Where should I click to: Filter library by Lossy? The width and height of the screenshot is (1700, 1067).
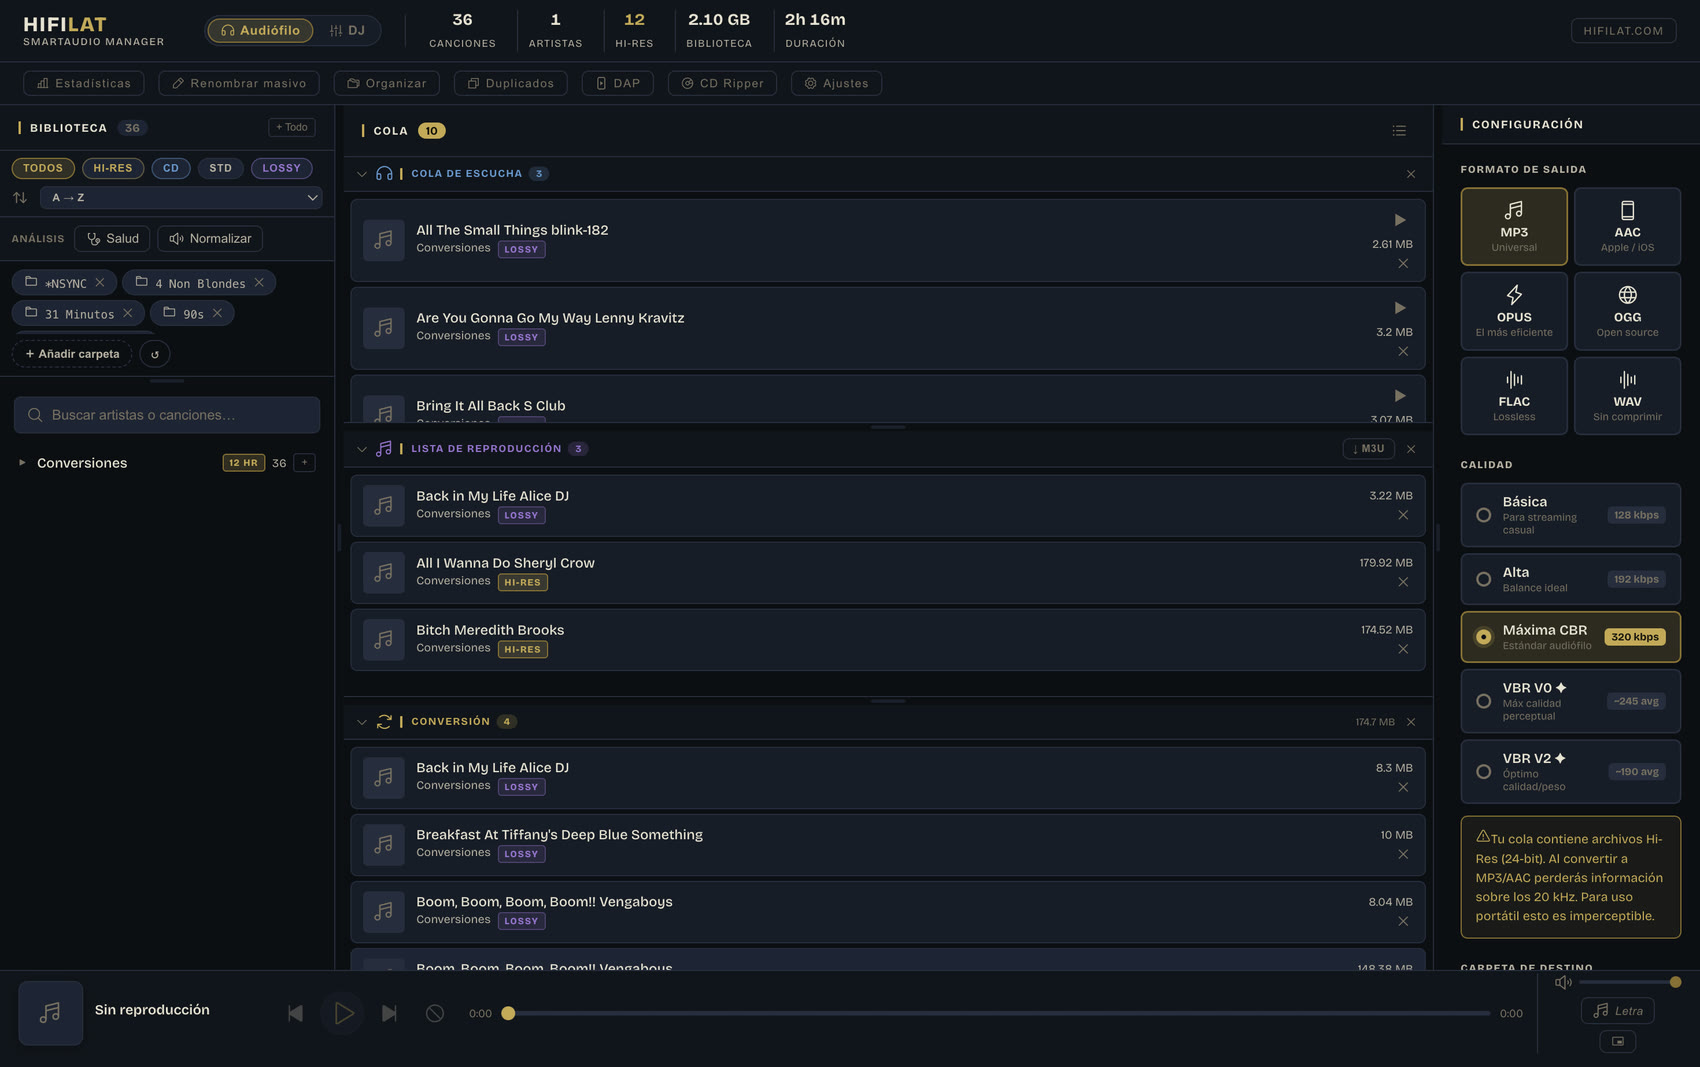click(282, 168)
